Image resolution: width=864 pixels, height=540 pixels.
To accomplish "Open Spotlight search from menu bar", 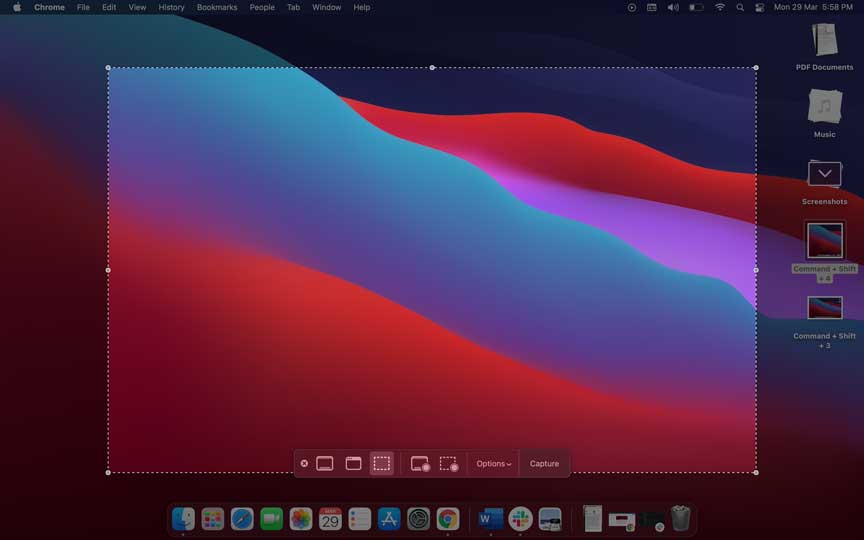I will pos(740,7).
